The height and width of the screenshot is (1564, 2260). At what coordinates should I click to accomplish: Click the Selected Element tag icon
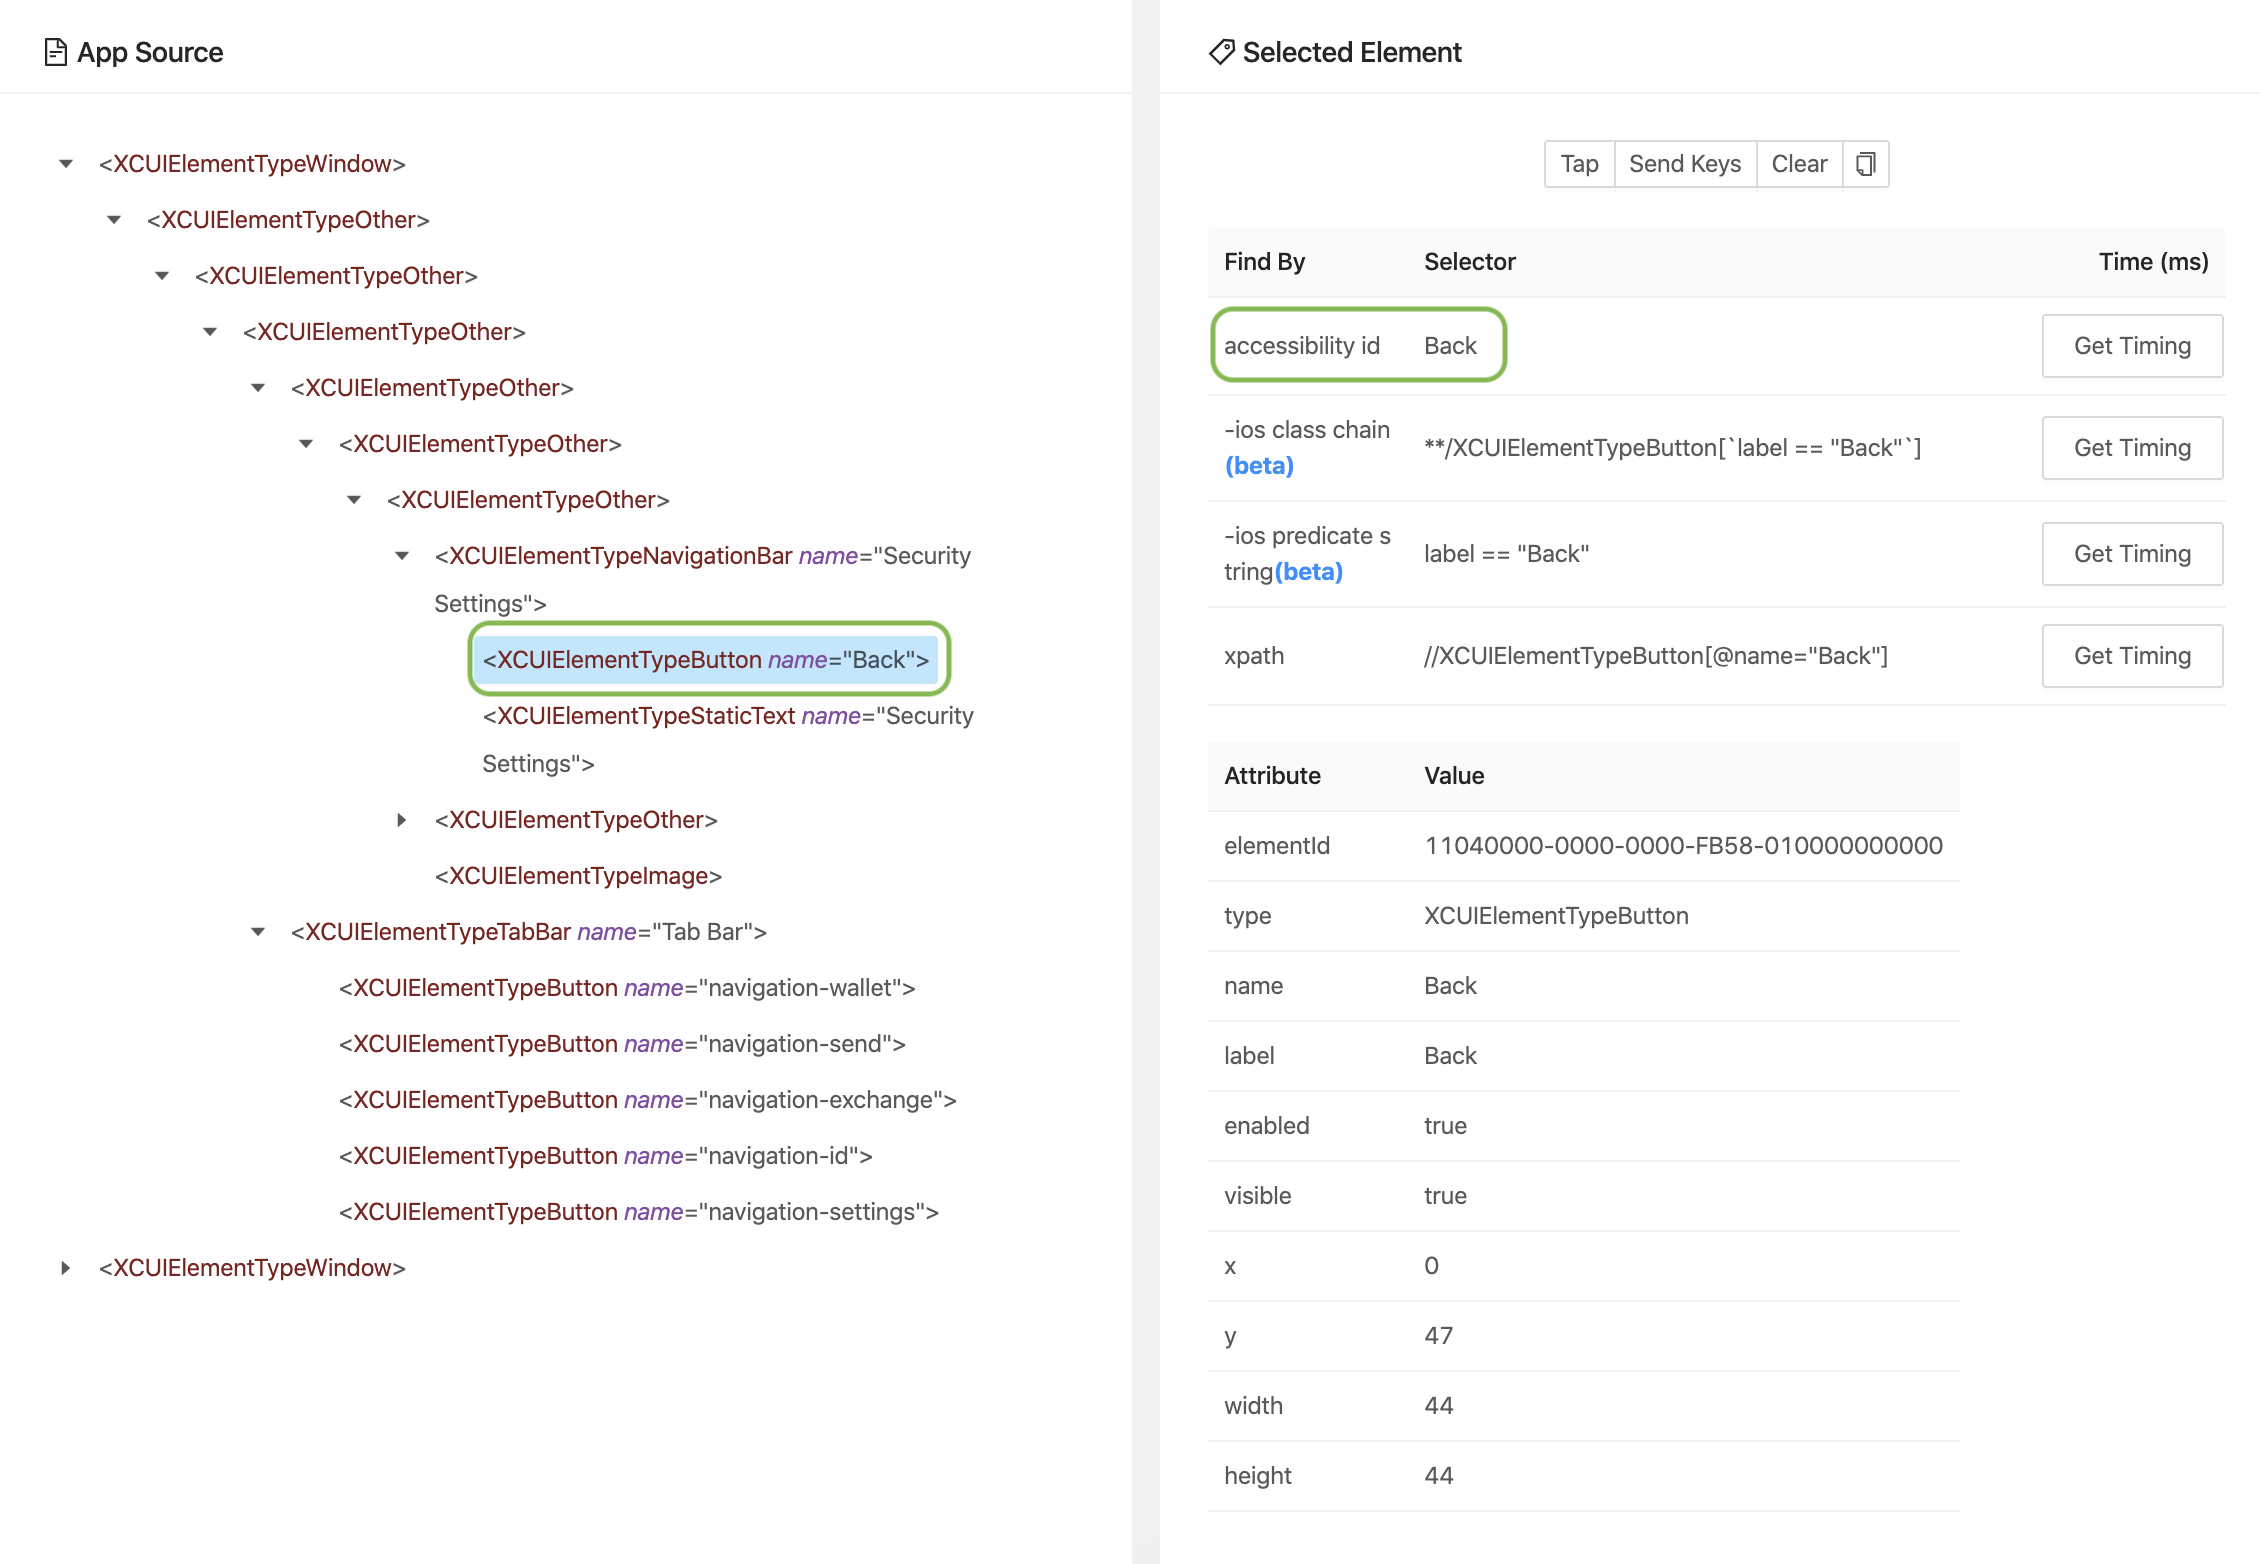1221,52
